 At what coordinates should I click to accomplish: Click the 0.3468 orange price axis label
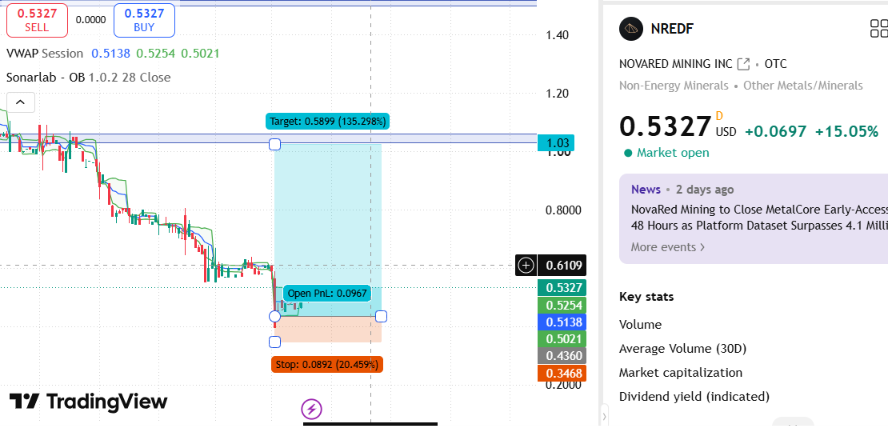(561, 373)
